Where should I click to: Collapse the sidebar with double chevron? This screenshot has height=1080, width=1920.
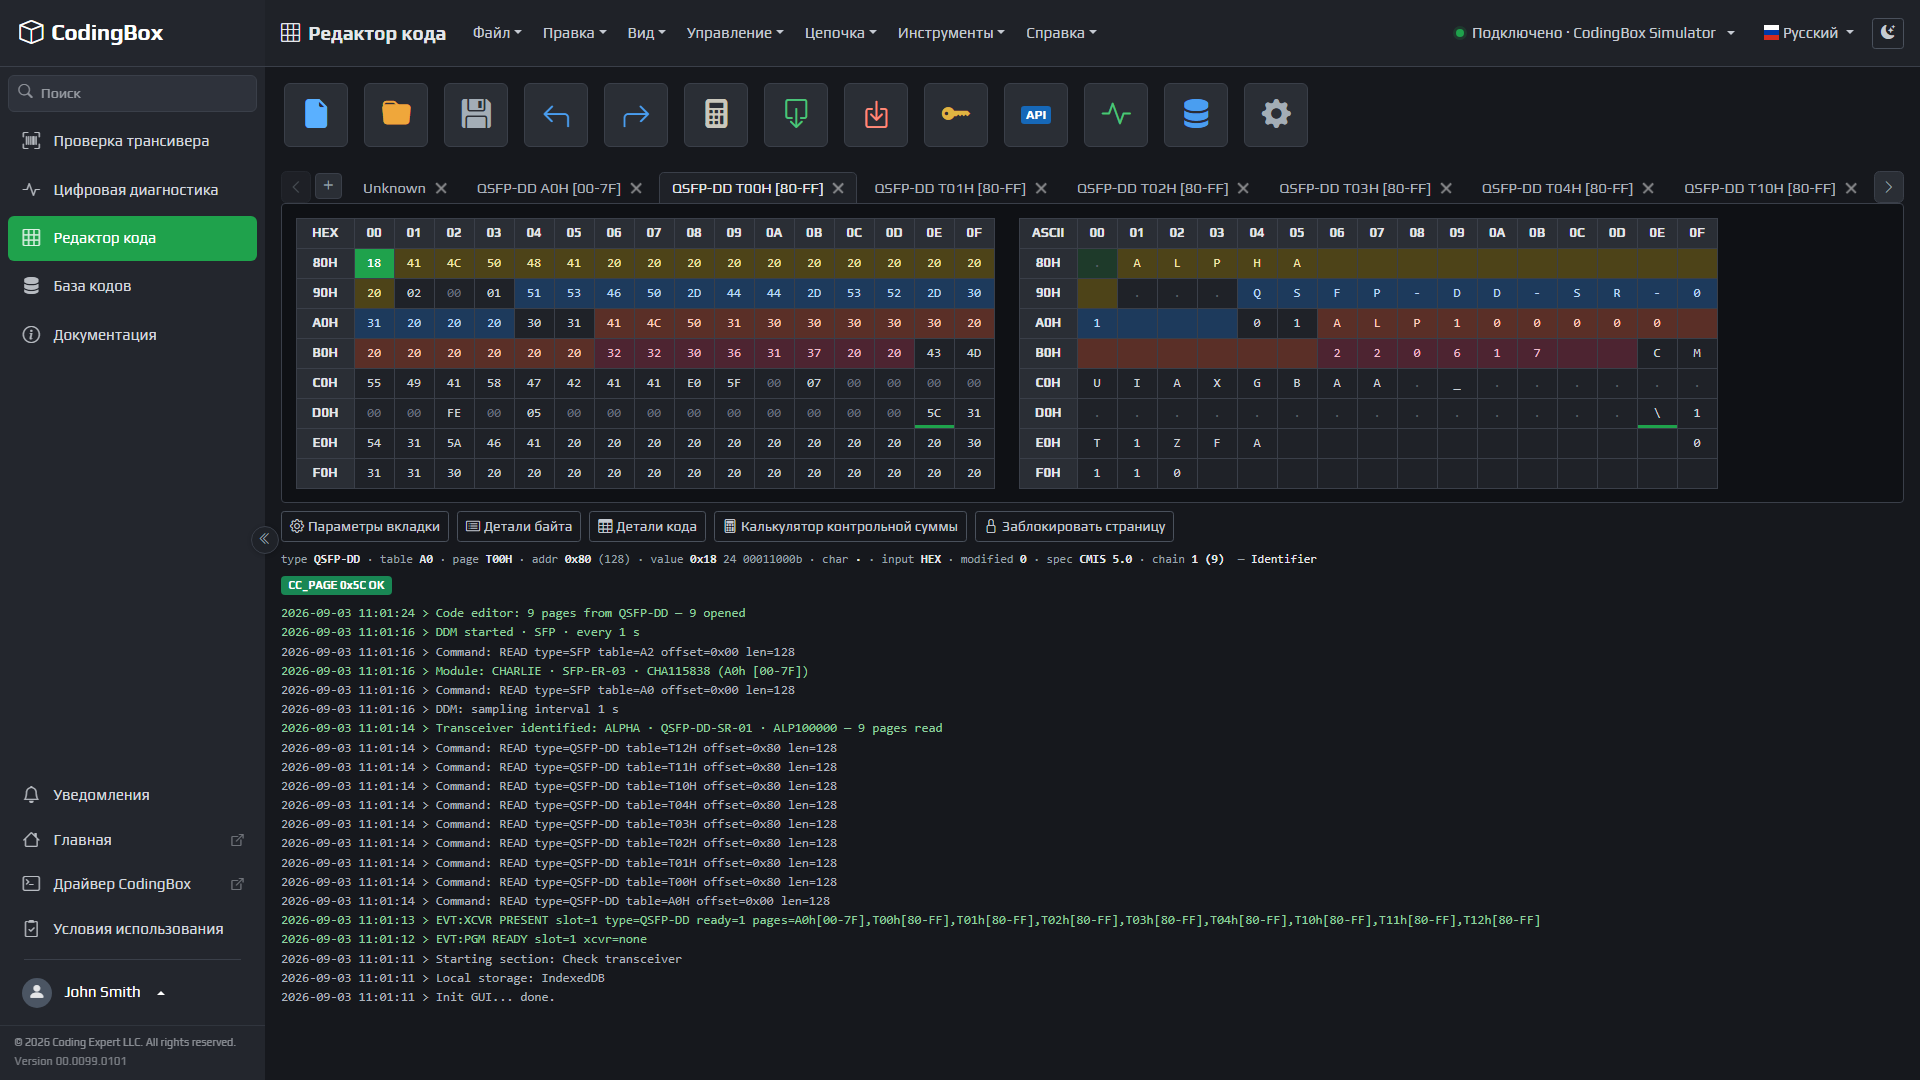264,539
